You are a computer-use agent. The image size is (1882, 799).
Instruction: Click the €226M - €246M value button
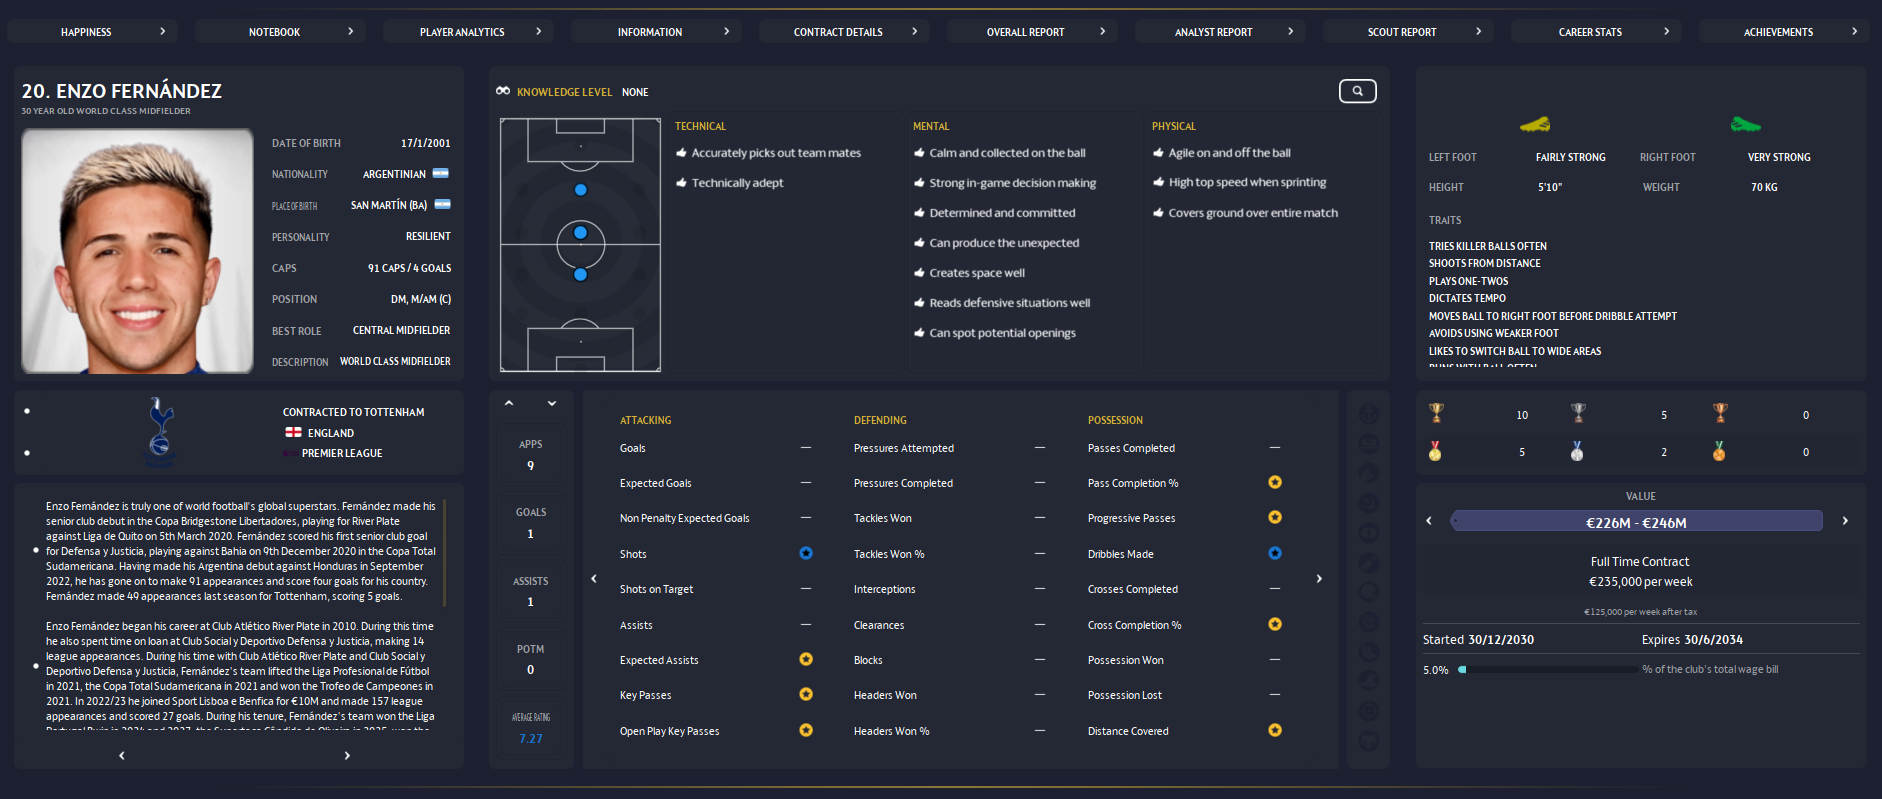coord(1636,522)
